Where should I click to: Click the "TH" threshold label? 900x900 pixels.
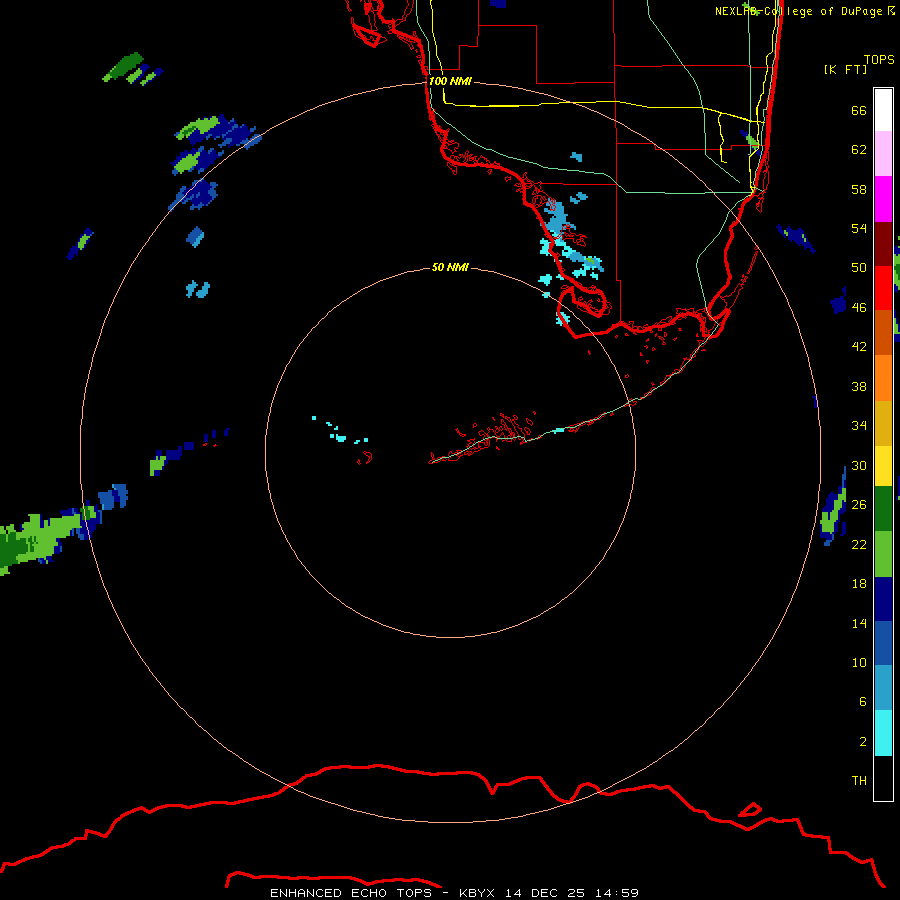tap(859, 781)
